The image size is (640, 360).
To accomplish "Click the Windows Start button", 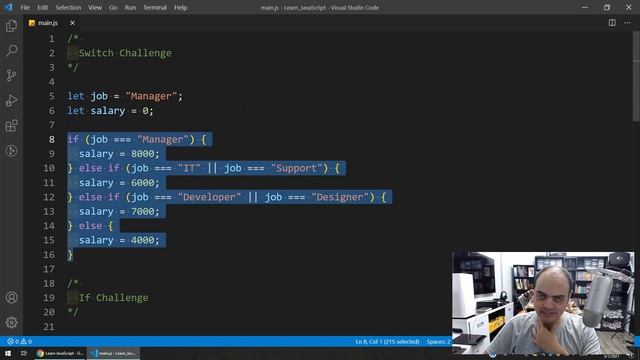I will tap(8, 353).
